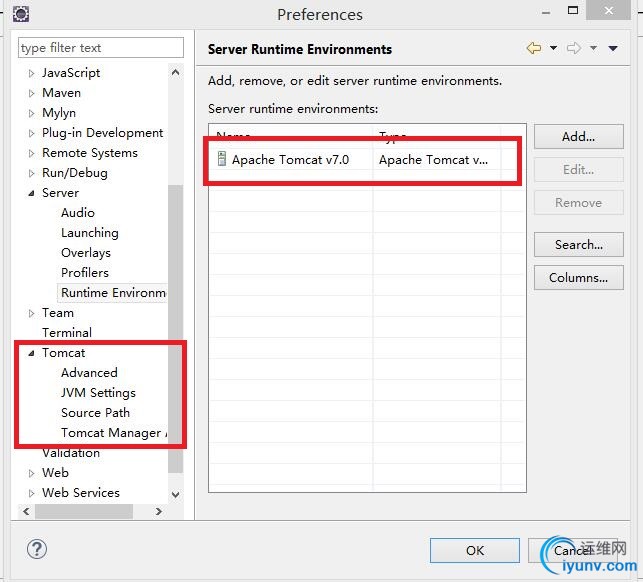
Task: Click the Edit... button
Action: click(x=579, y=169)
